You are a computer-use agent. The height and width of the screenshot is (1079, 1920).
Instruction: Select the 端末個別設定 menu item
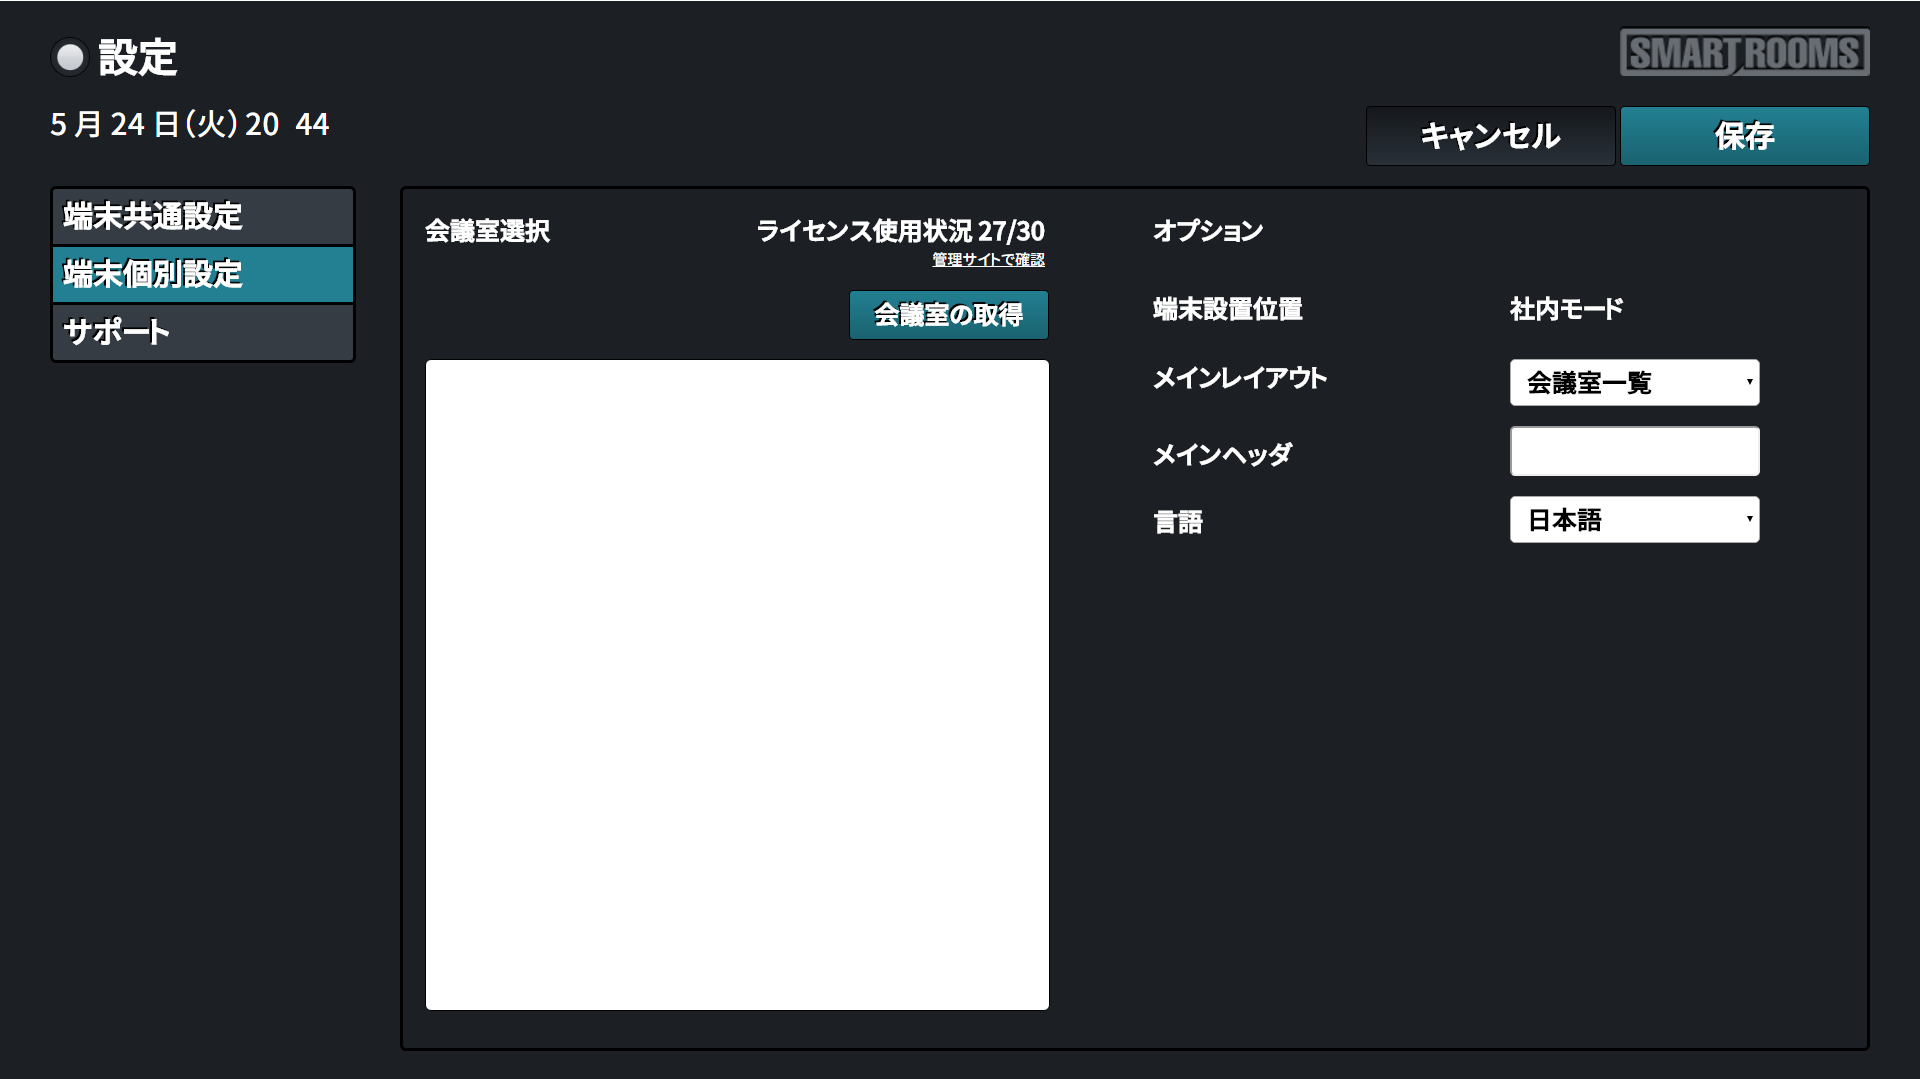(203, 274)
